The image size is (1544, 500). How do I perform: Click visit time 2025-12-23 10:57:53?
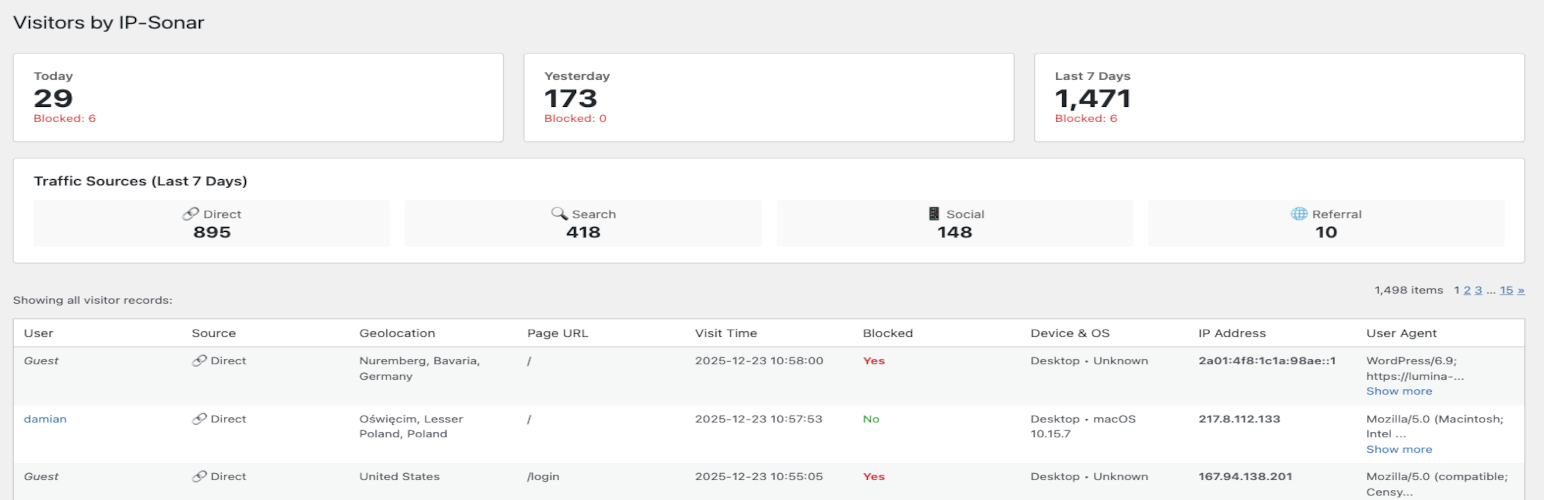pyautogui.click(x=759, y=419)
